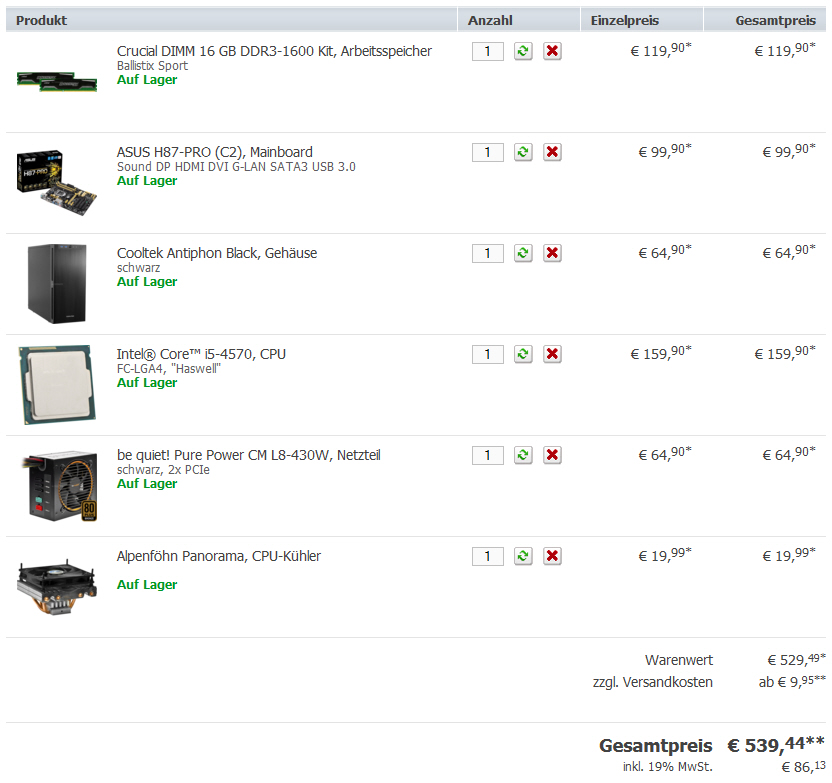Delete ASUS H87-PRO mainboard from cart
This screenshot has width=832, height=783.
coord(552,152)
